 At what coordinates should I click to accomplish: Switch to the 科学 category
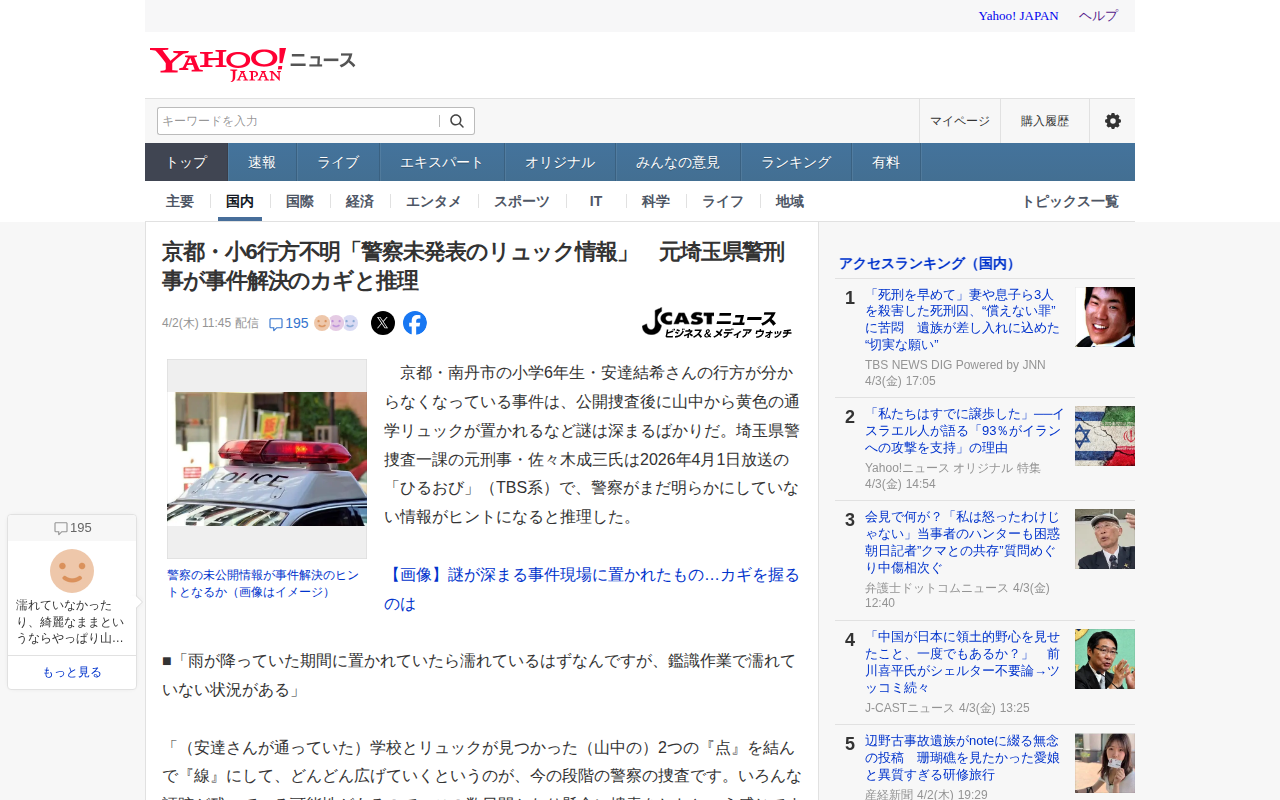656,201
